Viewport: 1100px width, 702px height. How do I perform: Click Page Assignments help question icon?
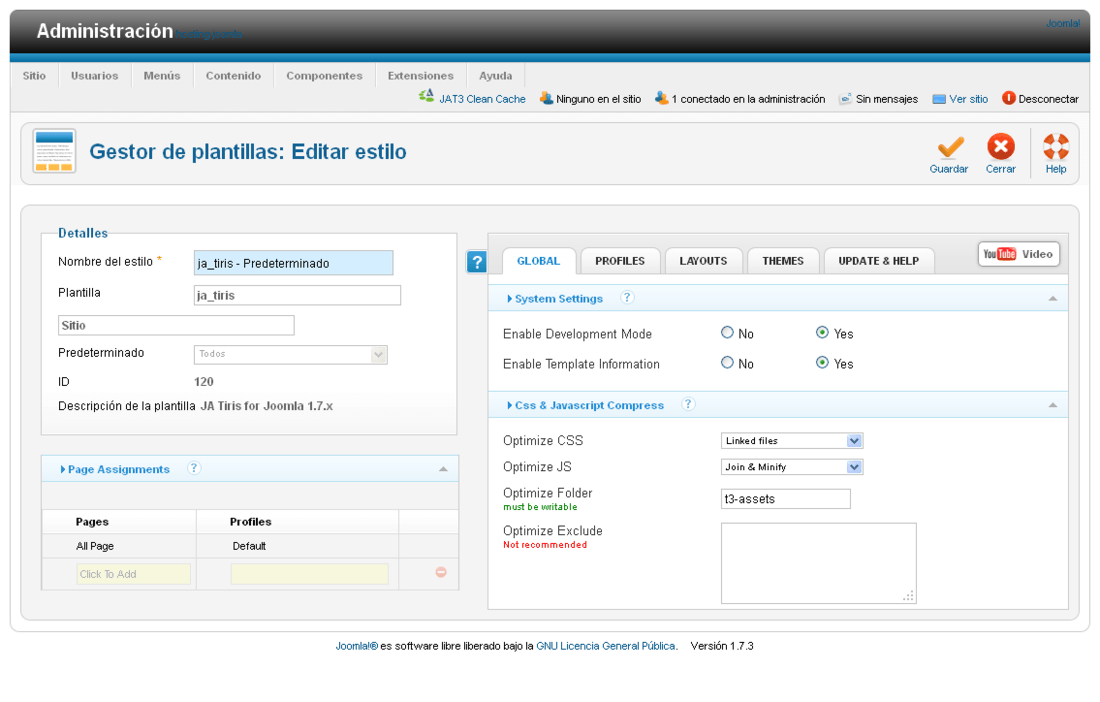pyautogui.click(x=194, y=468)
